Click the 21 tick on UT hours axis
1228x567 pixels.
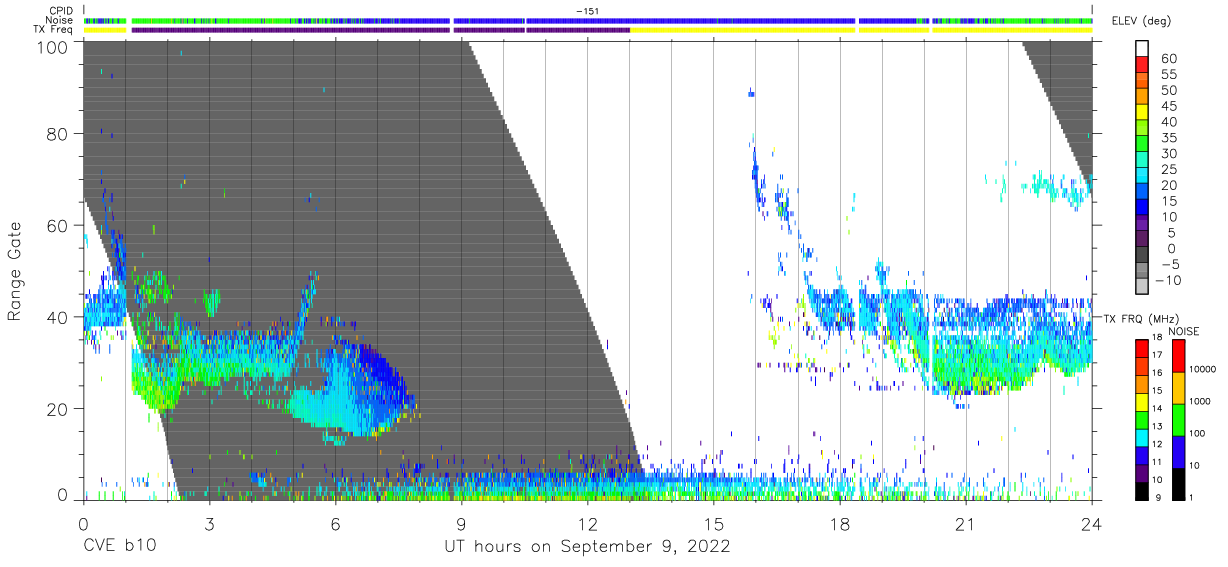(x=965, y=523)
